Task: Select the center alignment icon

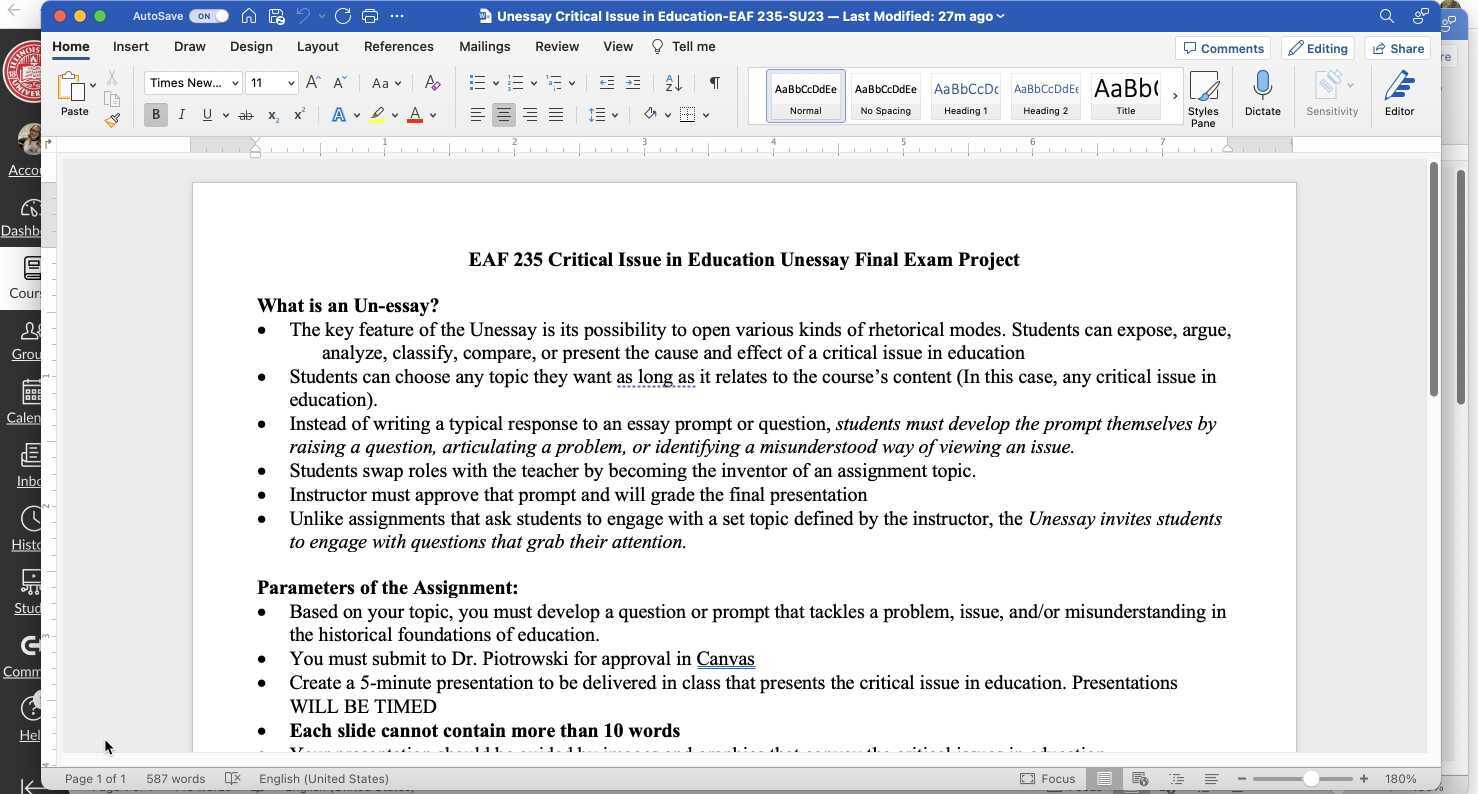Action: pos(504,114)
